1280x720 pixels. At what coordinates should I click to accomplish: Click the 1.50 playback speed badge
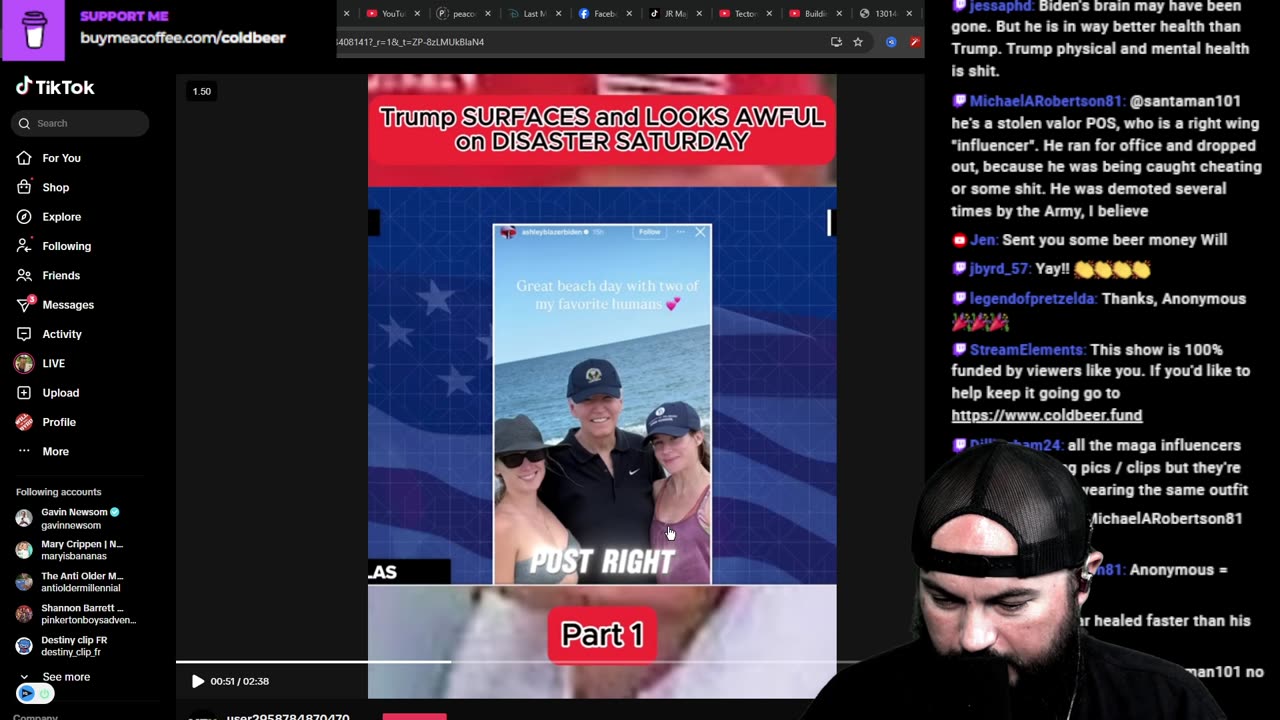pos(202,91)
